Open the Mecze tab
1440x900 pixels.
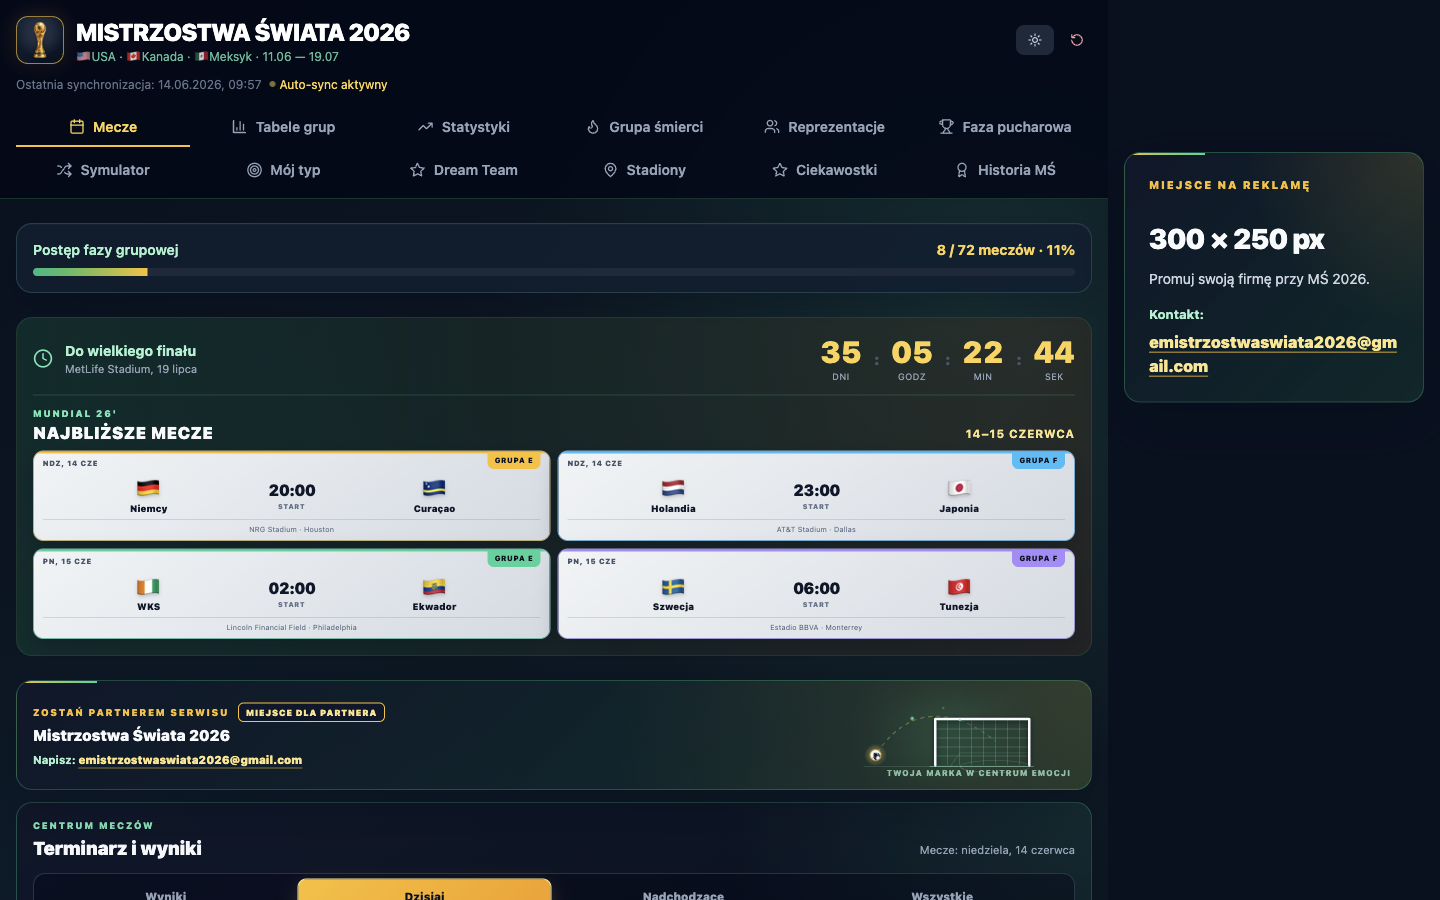103,127
